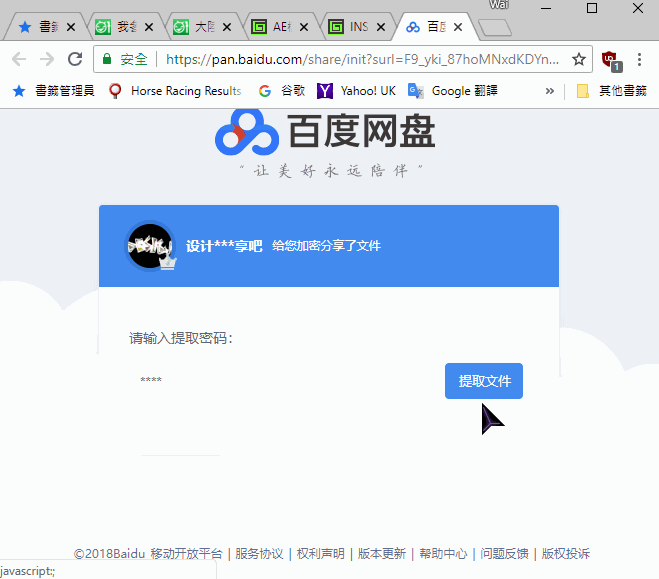Minimize the Chrome window
Screen dimensions: 659x579
[546, 8]
